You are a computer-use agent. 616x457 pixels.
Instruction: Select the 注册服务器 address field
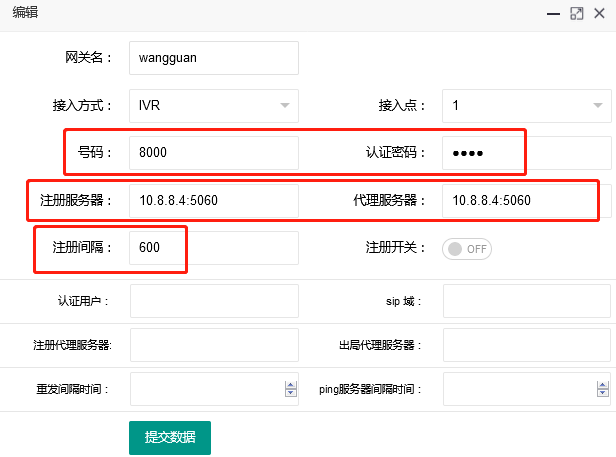click(x=213, y=201)
